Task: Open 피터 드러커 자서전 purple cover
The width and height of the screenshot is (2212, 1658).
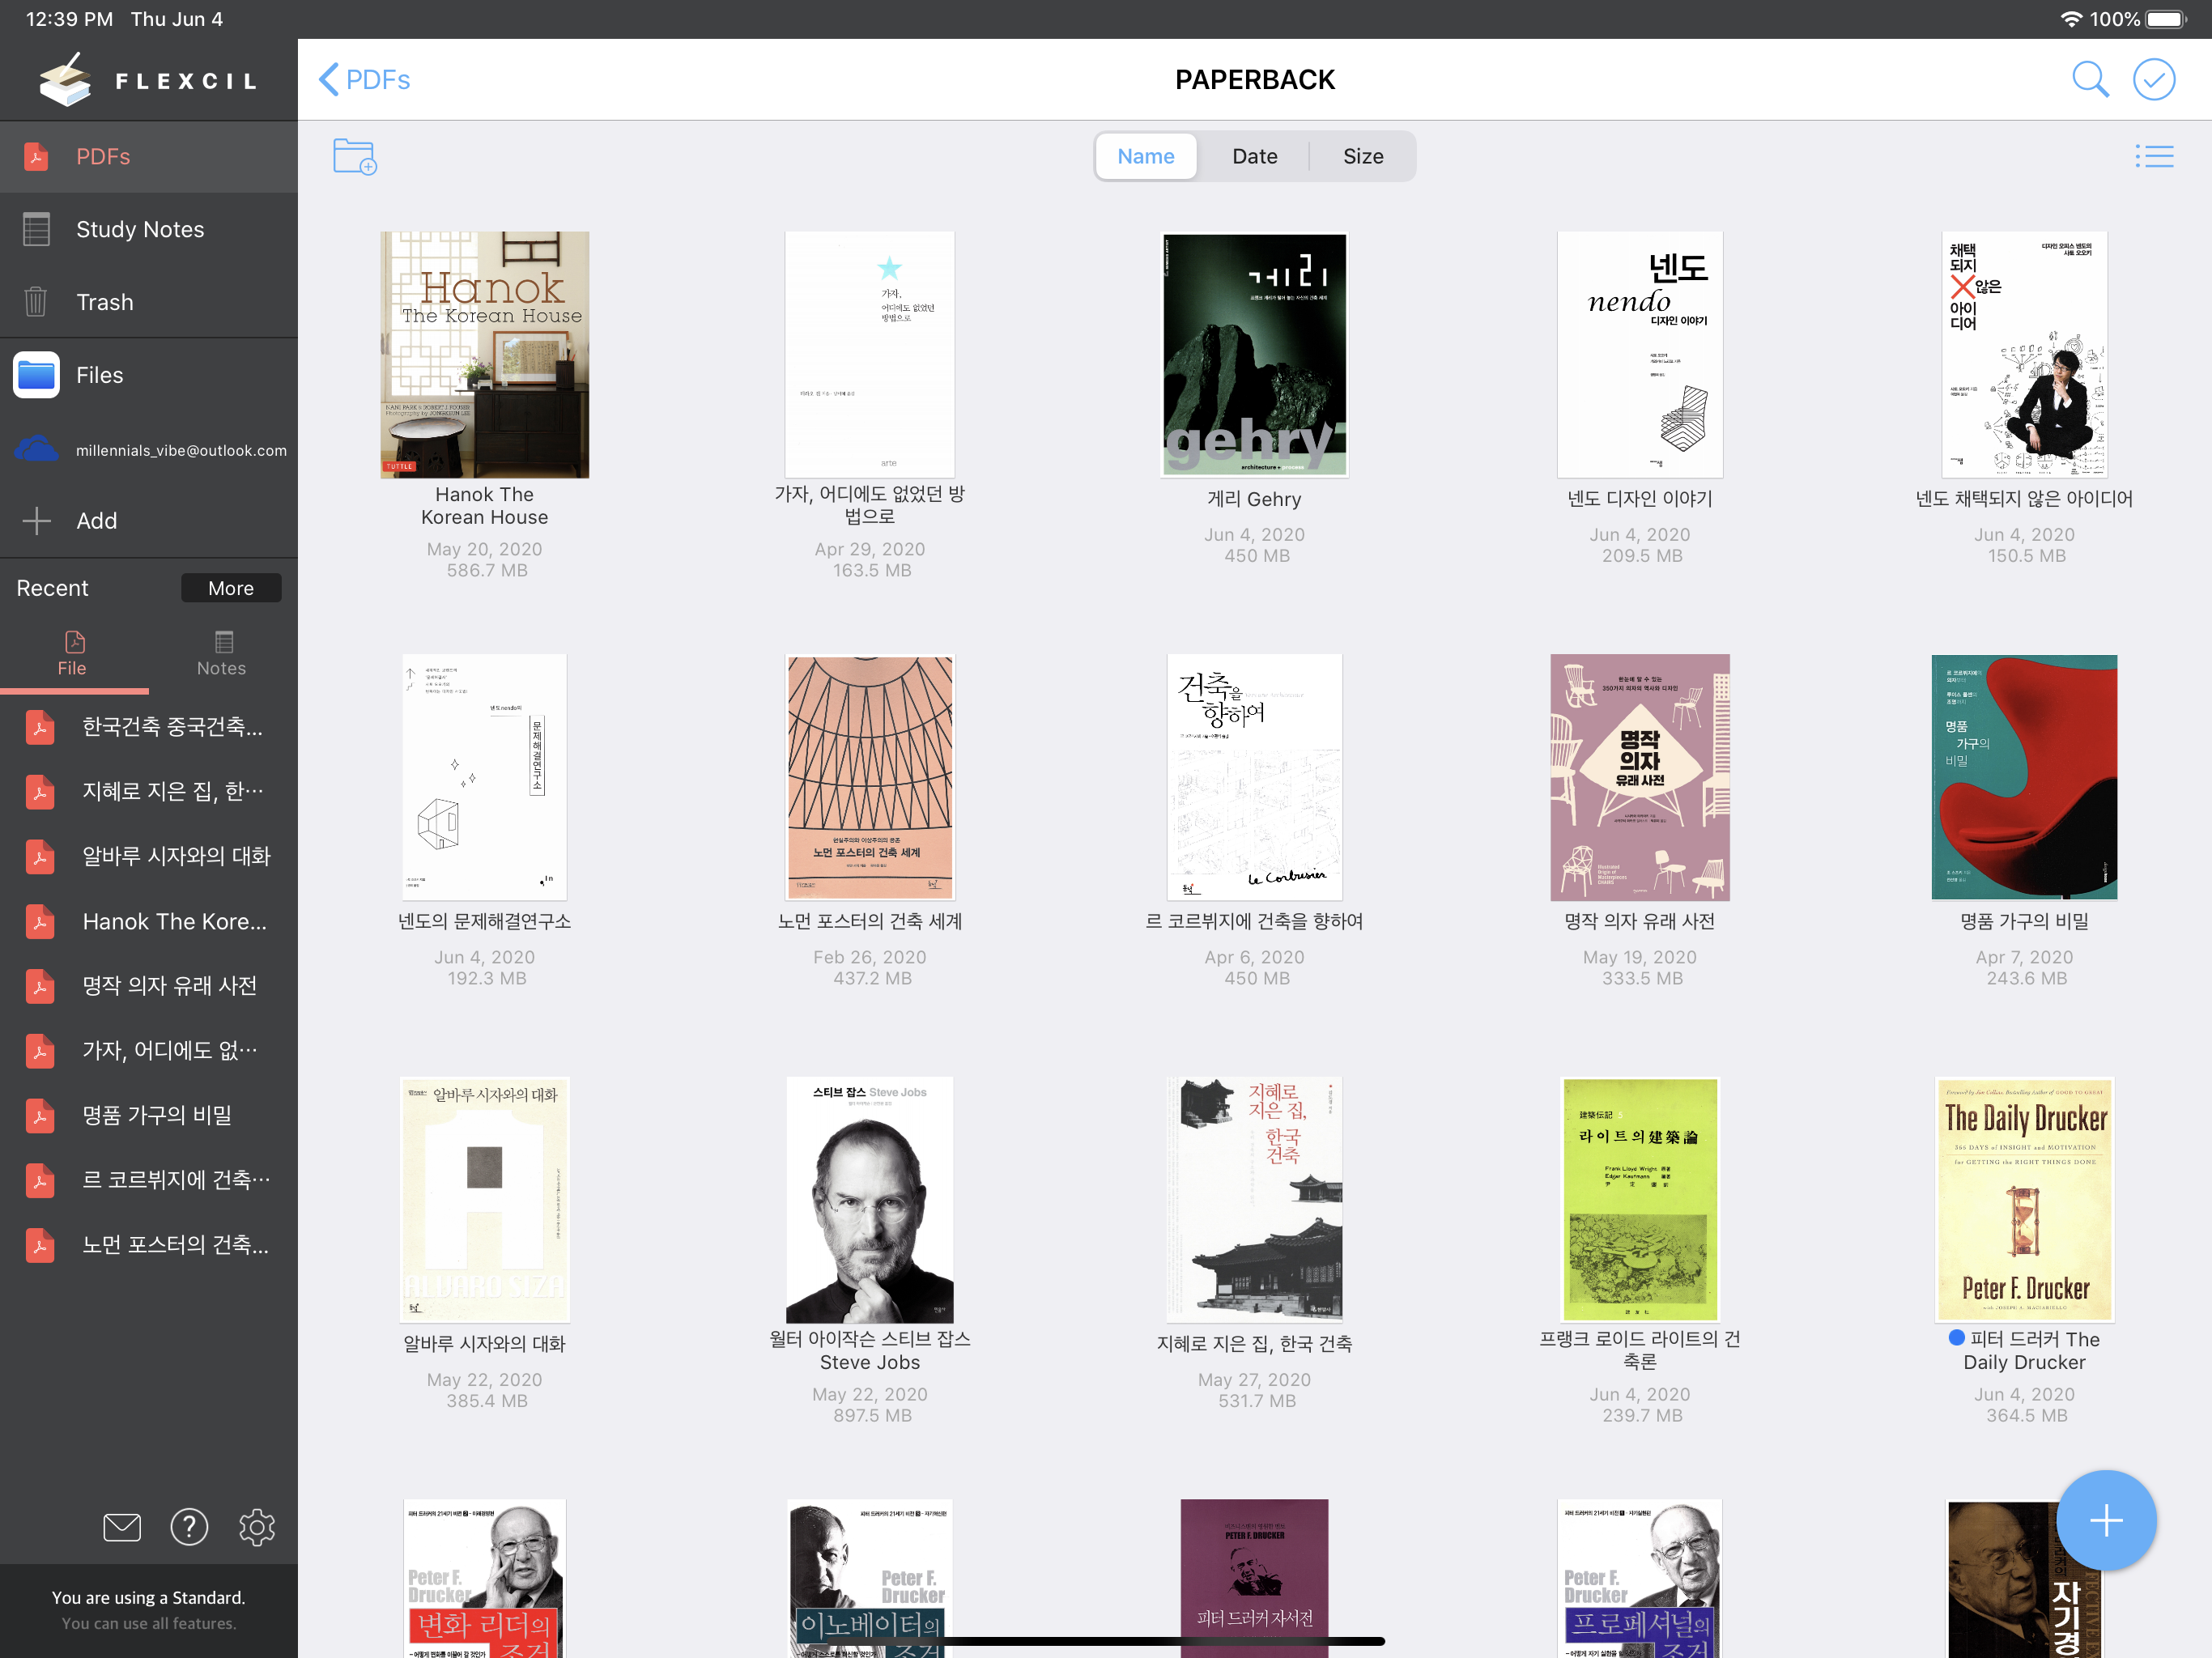Action: 1254,1578
